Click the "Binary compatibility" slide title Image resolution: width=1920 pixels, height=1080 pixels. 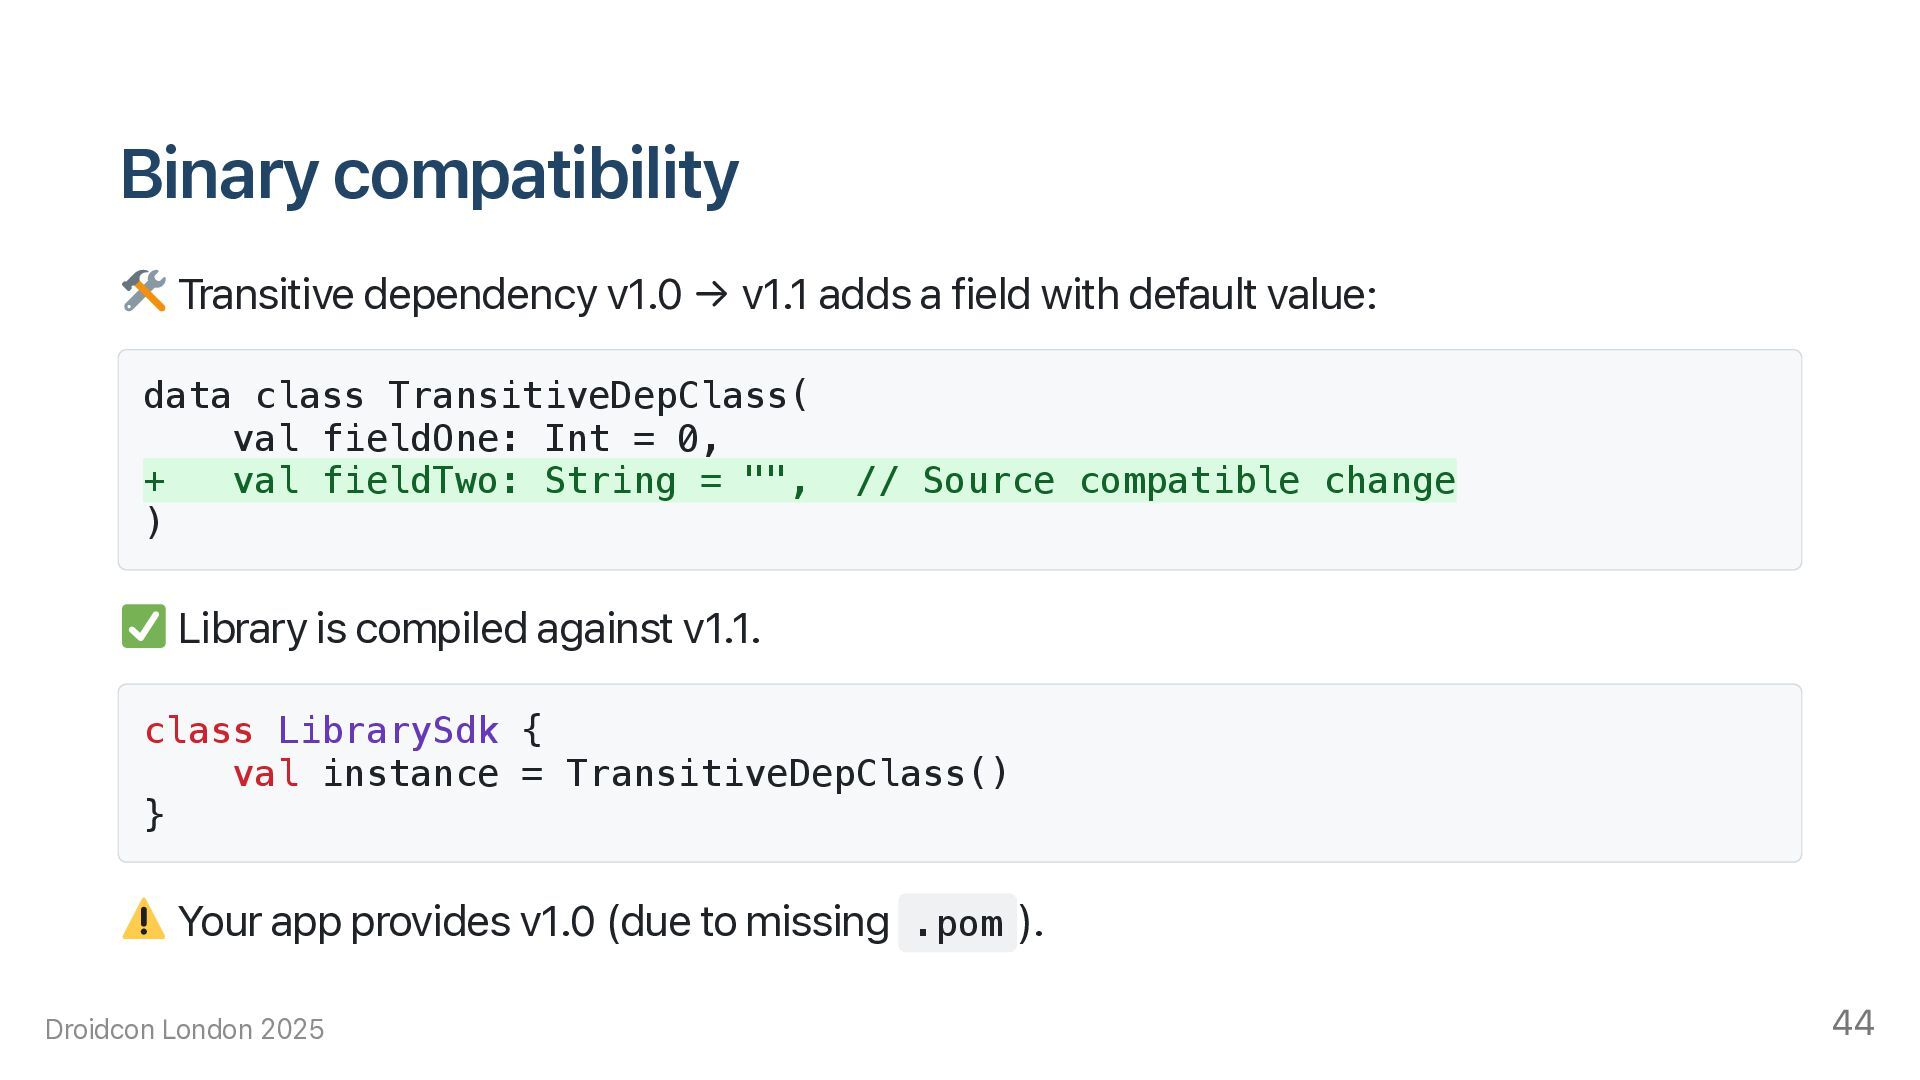(x=429, y=174)
